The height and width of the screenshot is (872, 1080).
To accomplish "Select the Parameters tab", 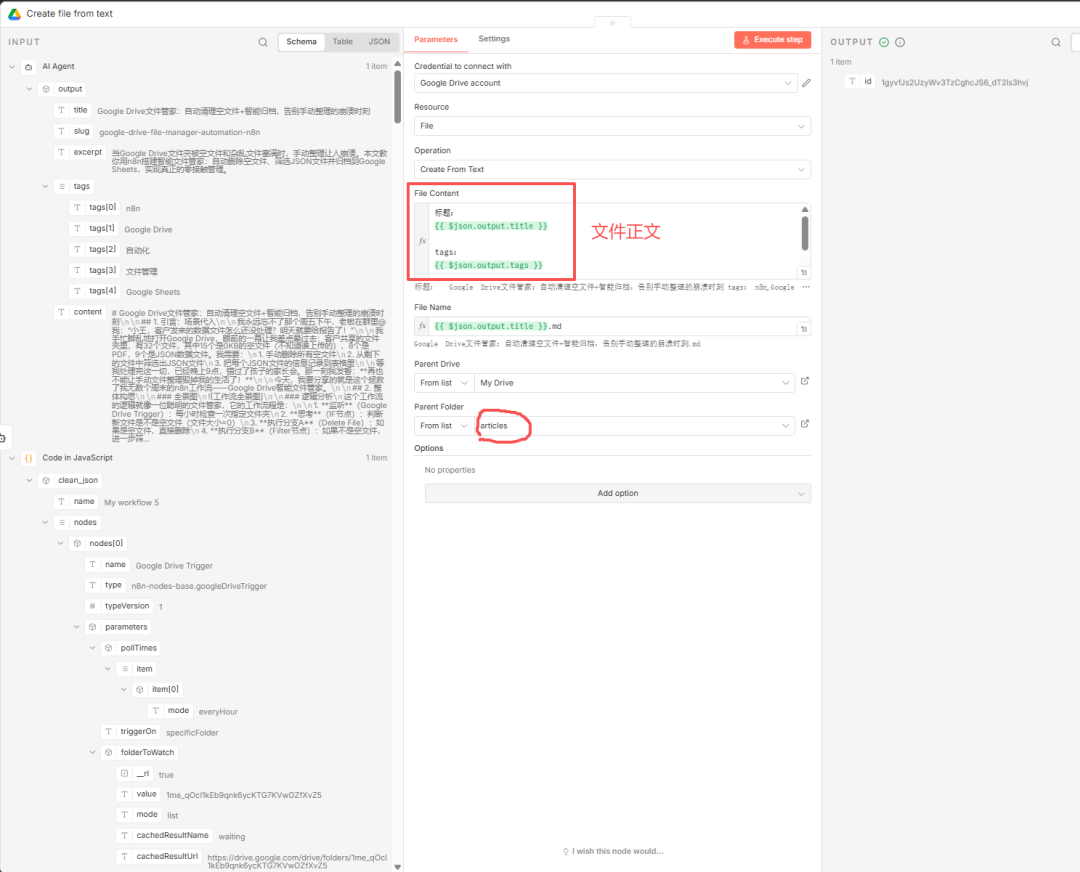I will point(436,39).
